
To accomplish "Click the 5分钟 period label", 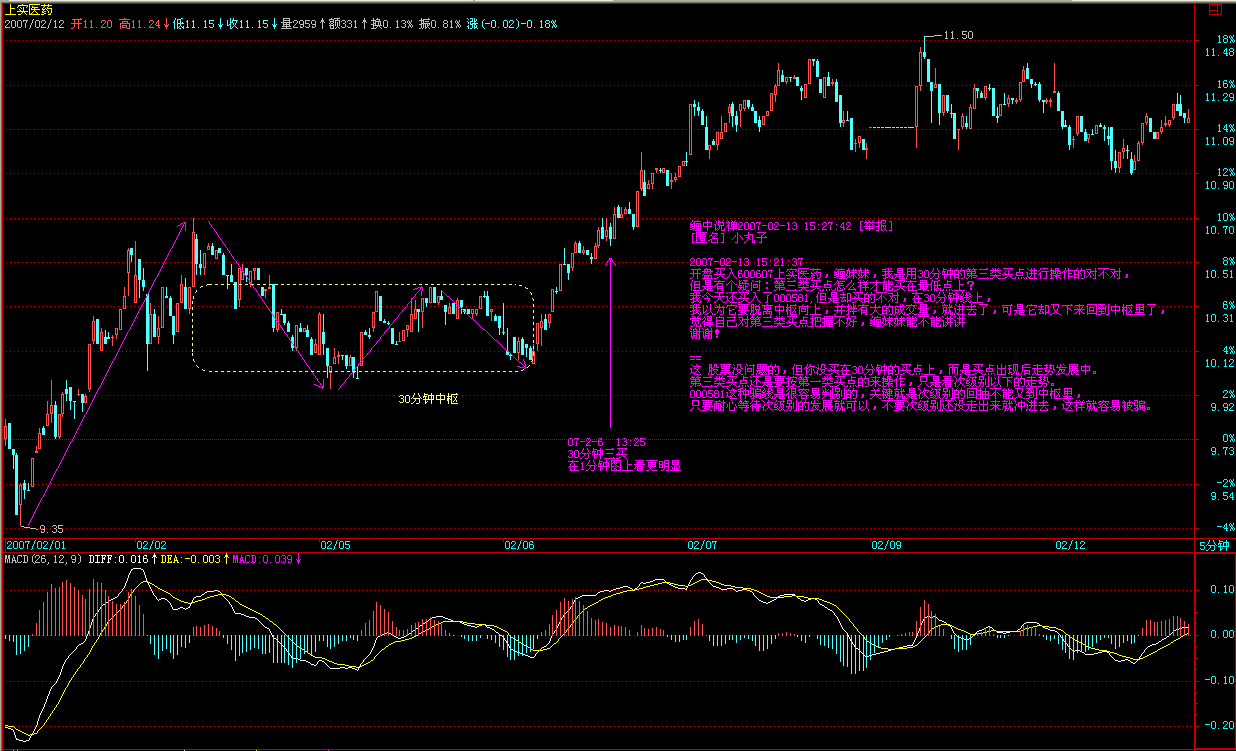I will click(1215, 545).
